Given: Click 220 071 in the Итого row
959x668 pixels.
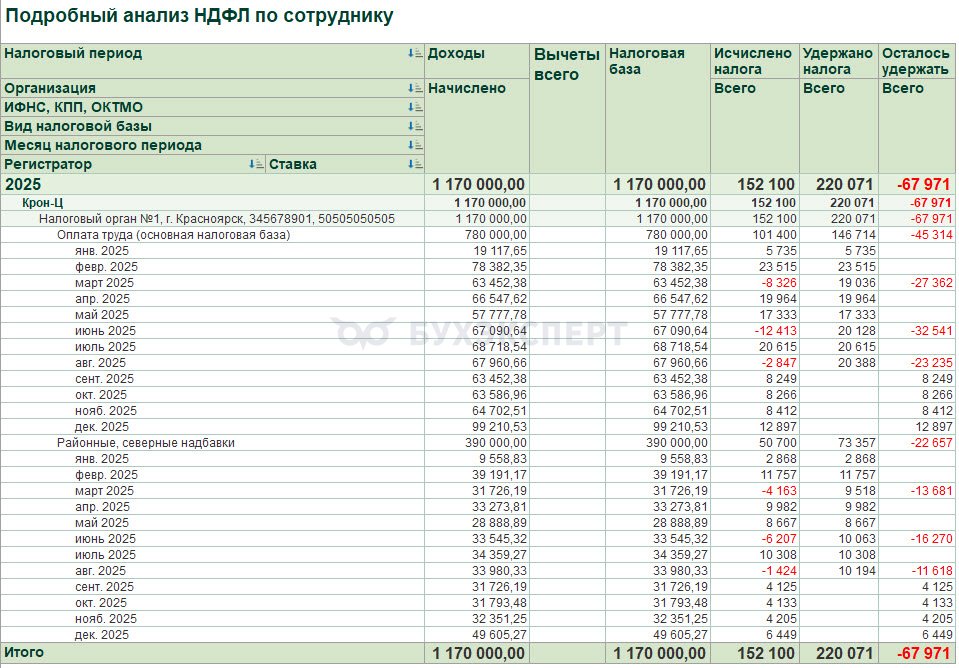Looking at the screenshot, I should [x=844, y=653].
